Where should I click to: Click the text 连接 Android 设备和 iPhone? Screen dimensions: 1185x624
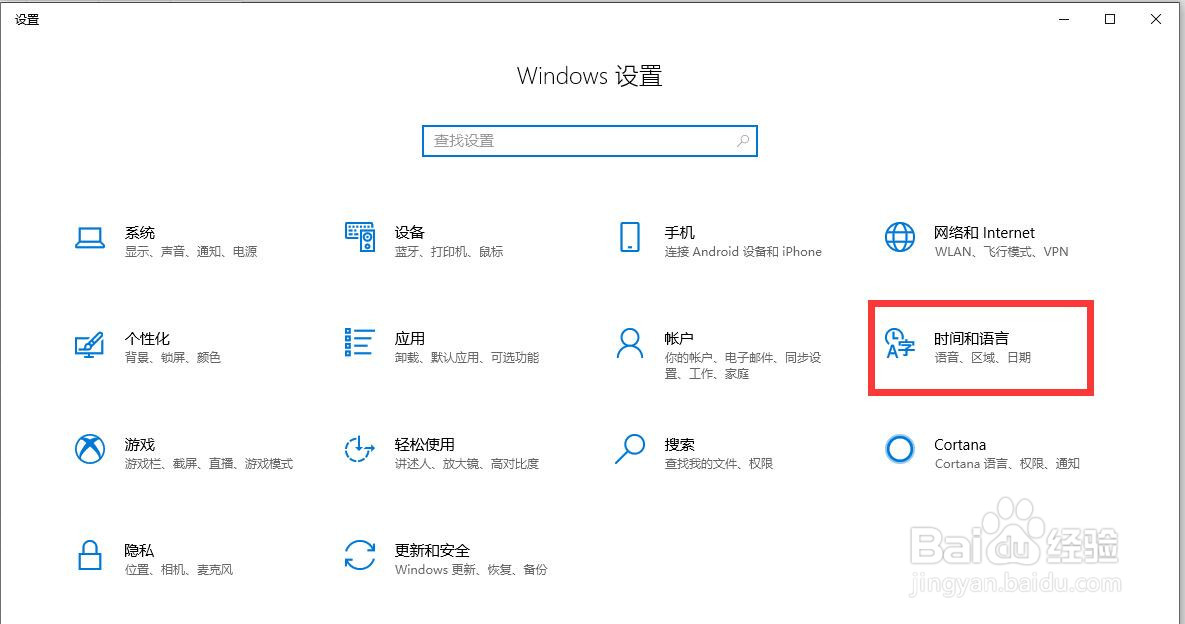coord(743,252)
